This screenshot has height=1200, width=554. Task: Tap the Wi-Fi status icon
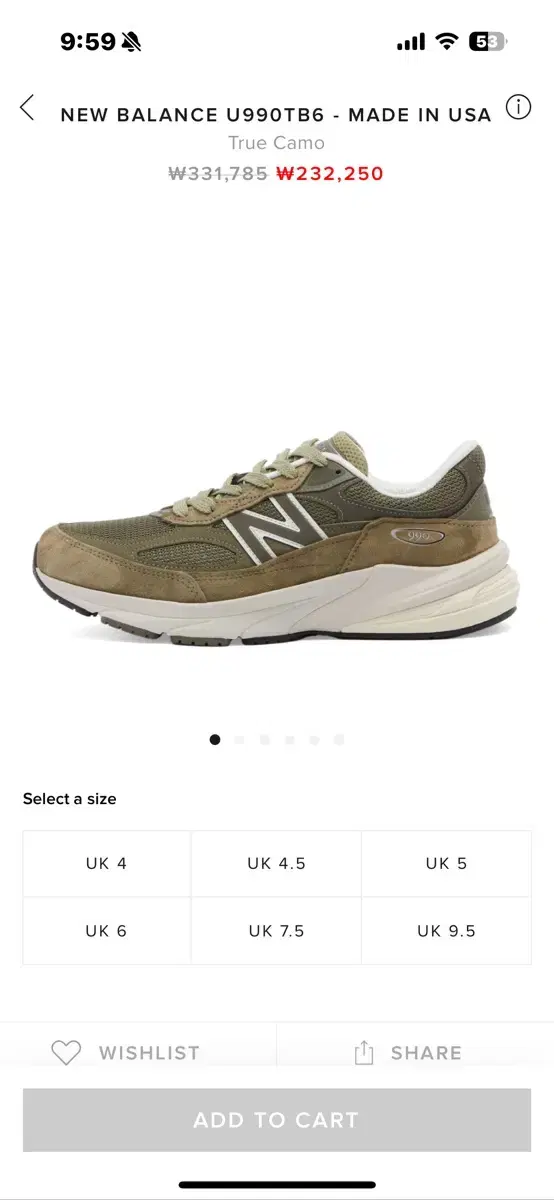tap(447, 42)
